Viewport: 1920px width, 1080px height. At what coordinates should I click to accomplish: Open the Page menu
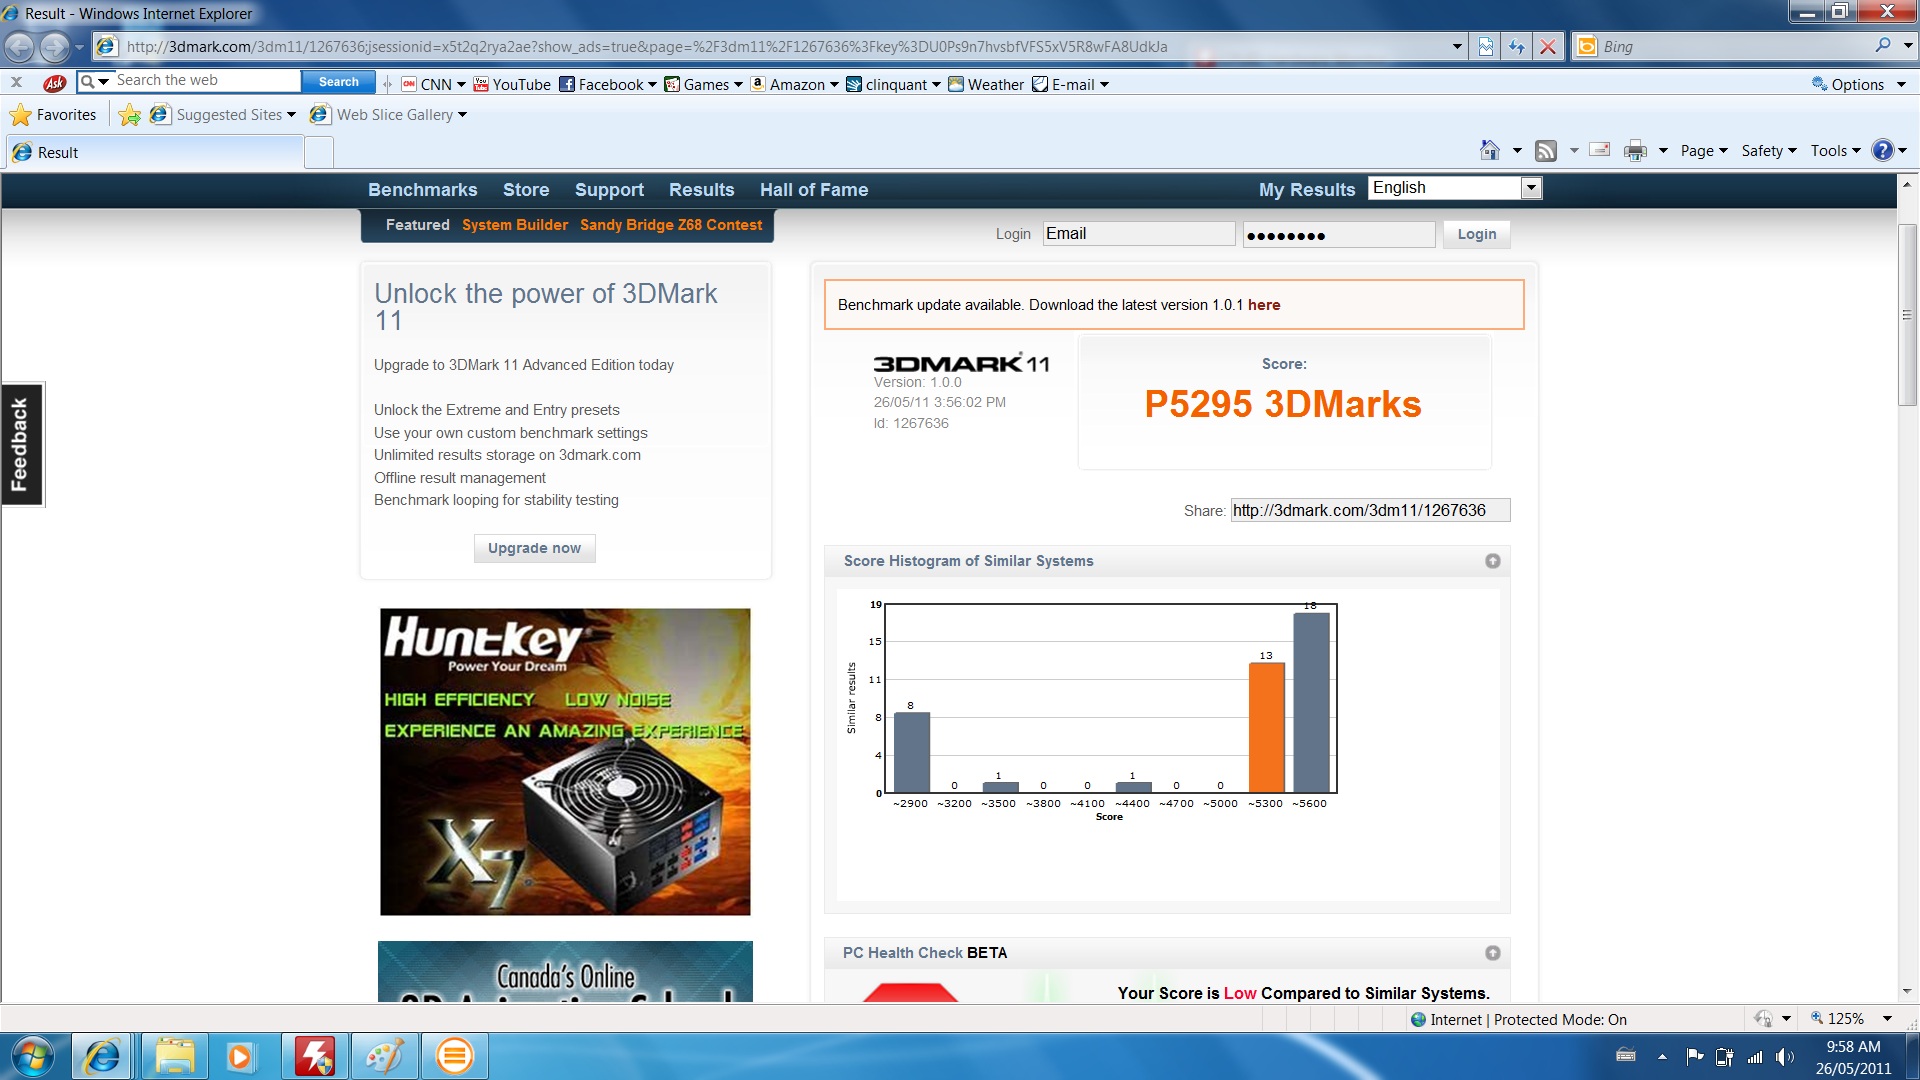tap(1704, 151)
